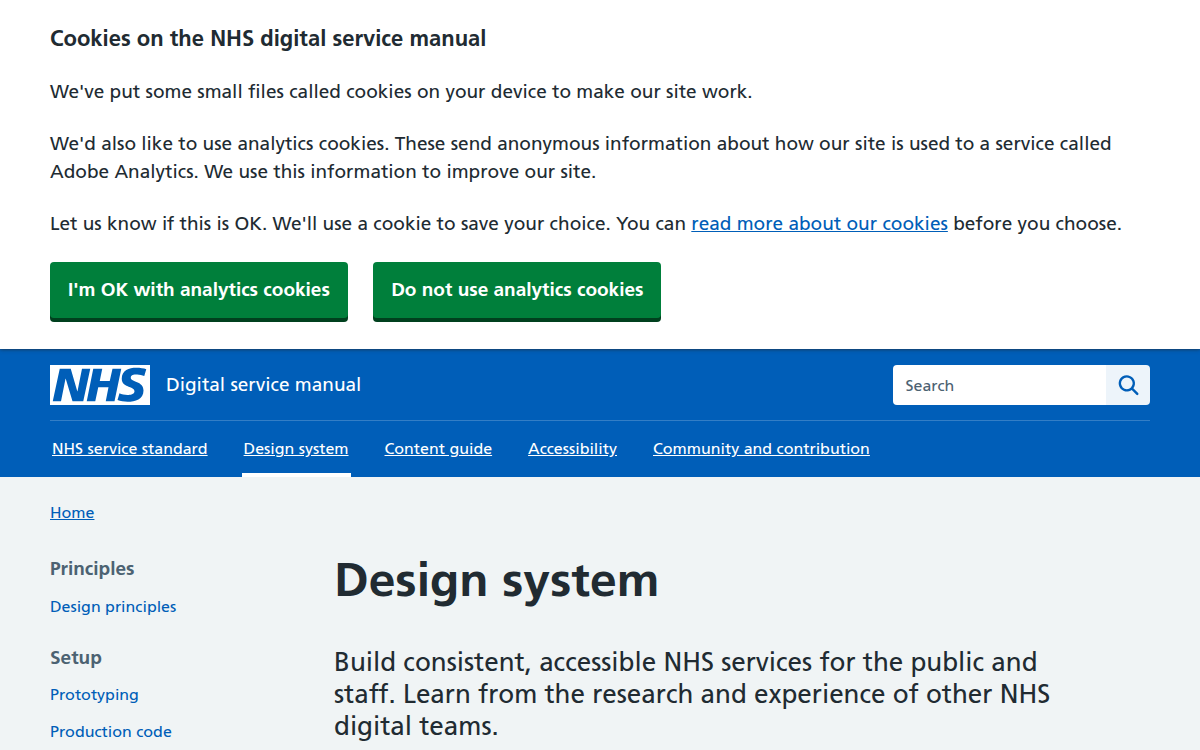The image size is (1200, 750).
Task: Open Design principles sidebar link
Action: pos(113,607)
